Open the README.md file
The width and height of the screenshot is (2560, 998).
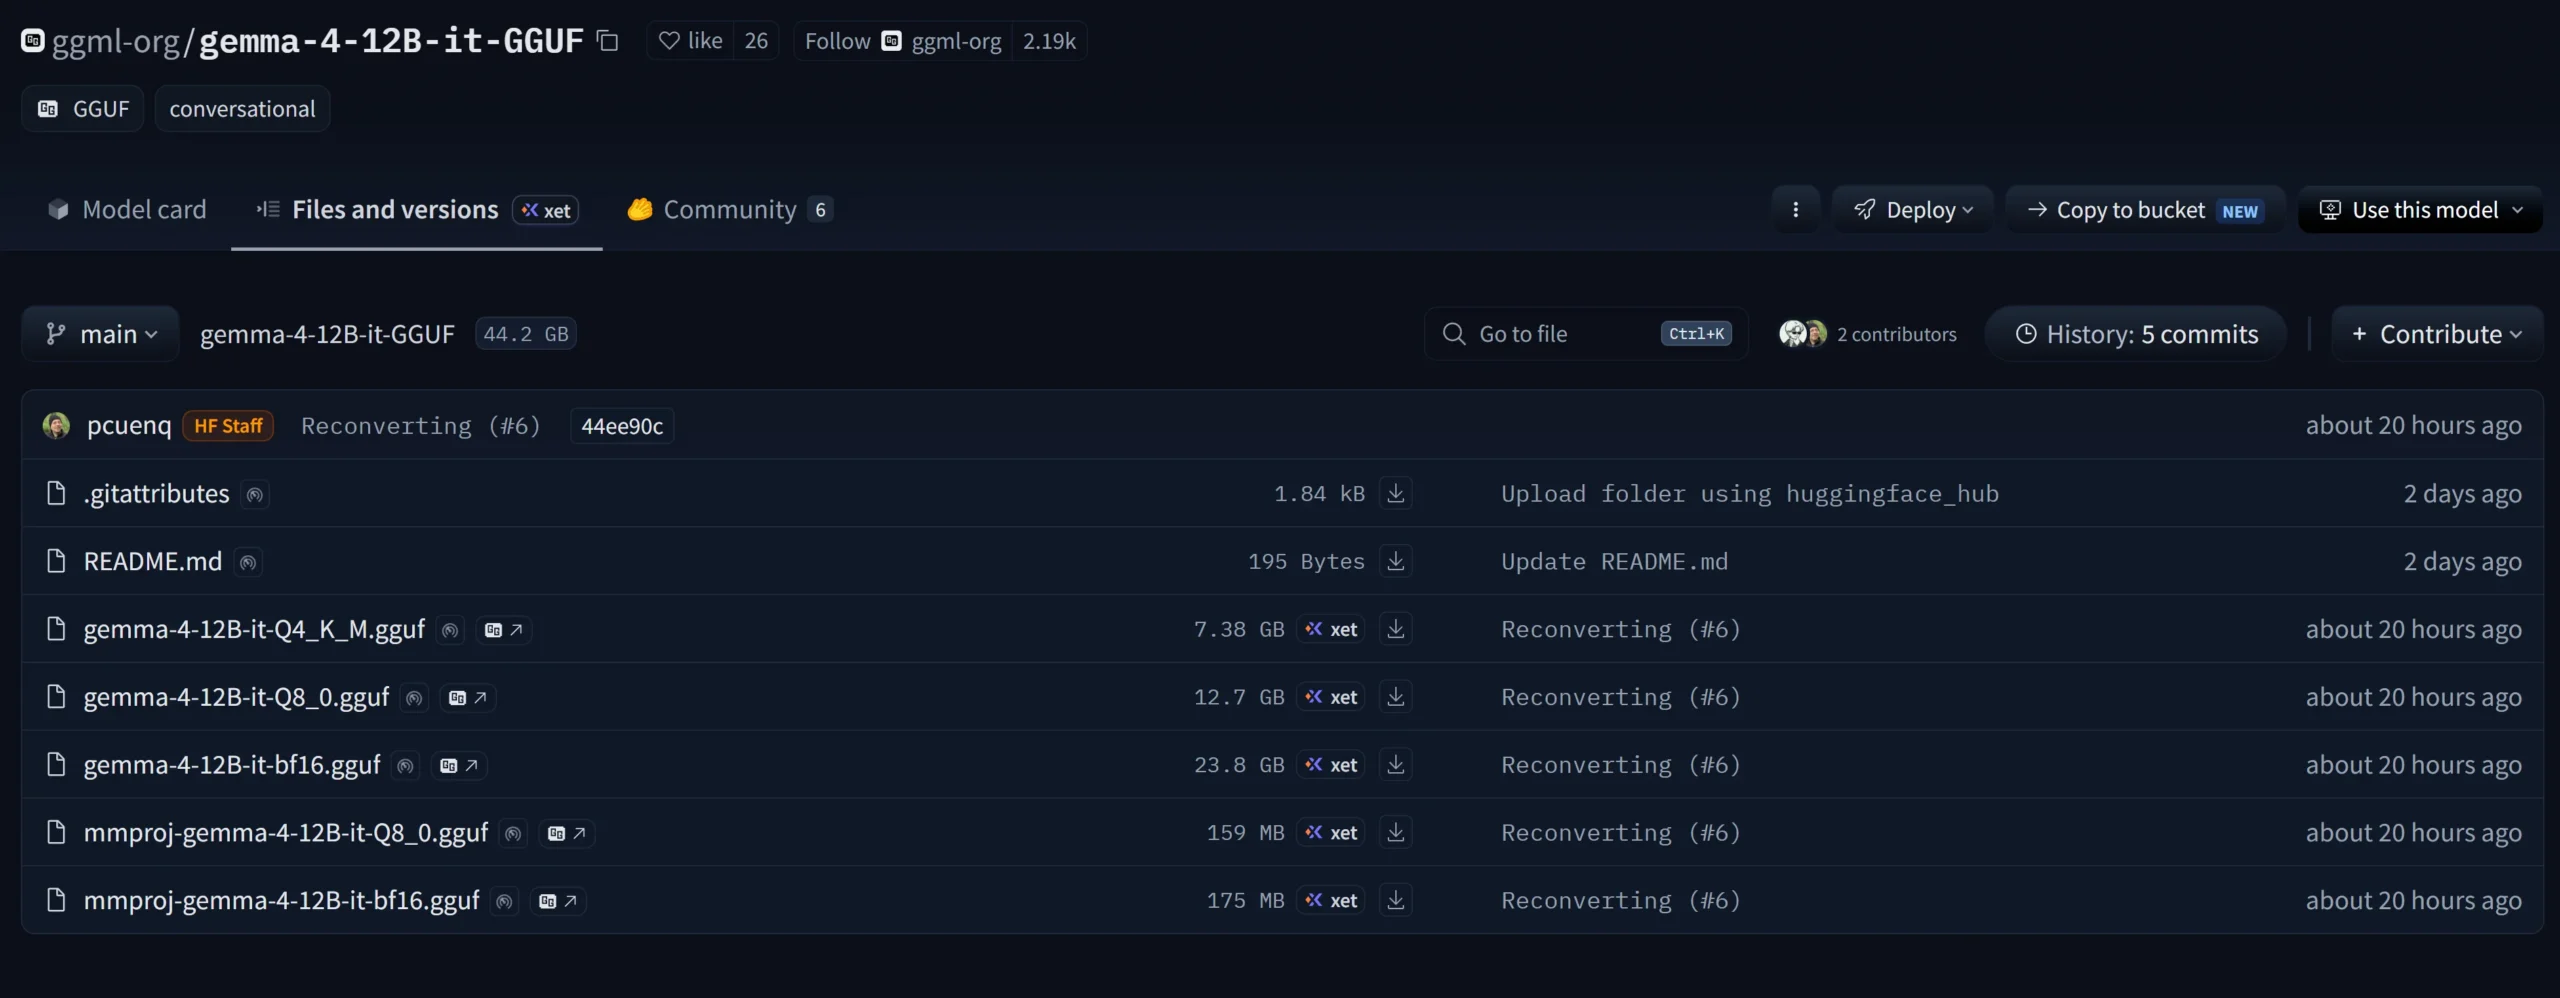click(153, 562)
